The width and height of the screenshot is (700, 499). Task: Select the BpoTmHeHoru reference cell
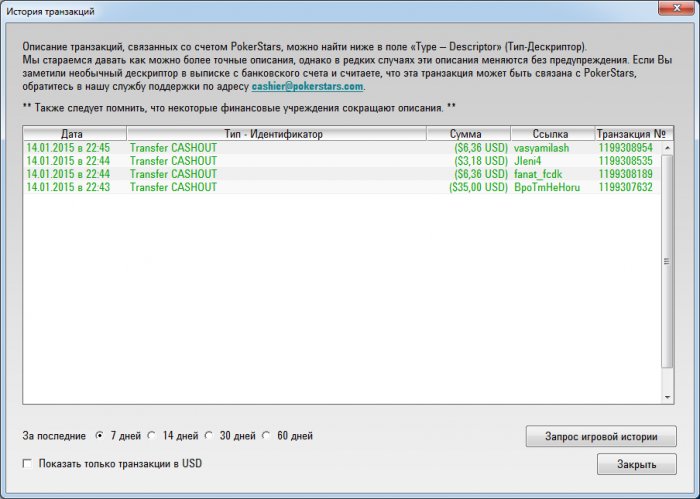tap(547, 187)
